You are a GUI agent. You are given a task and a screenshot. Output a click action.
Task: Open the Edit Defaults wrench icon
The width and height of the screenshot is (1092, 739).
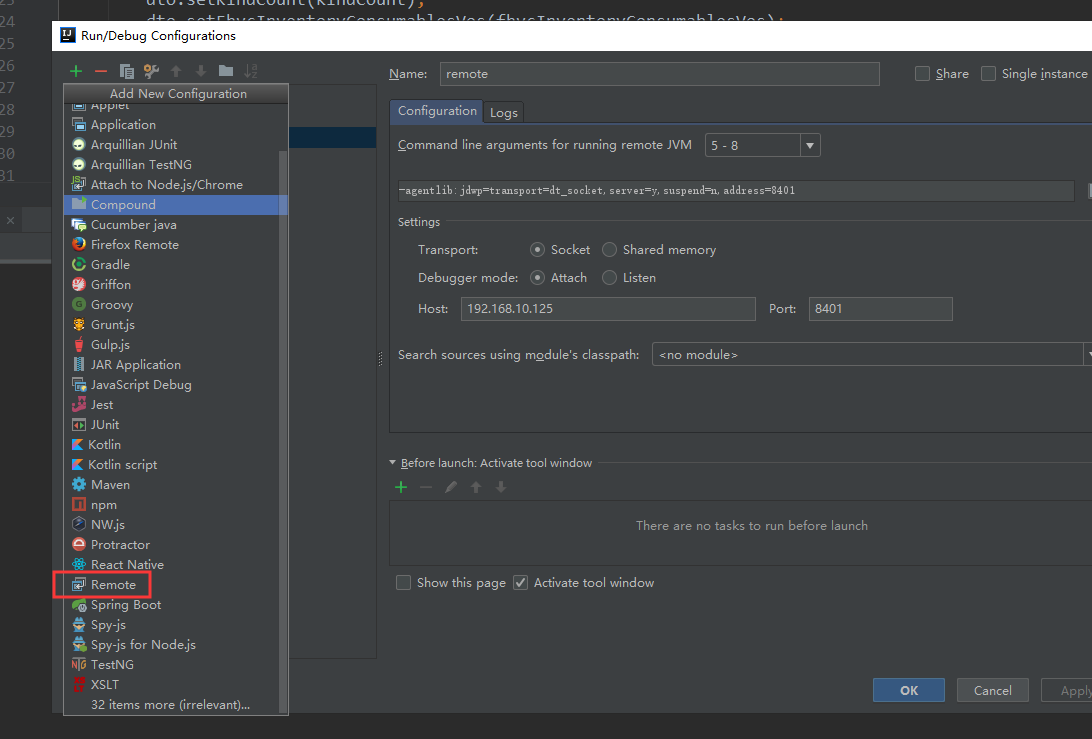click(x=151, y=71)
